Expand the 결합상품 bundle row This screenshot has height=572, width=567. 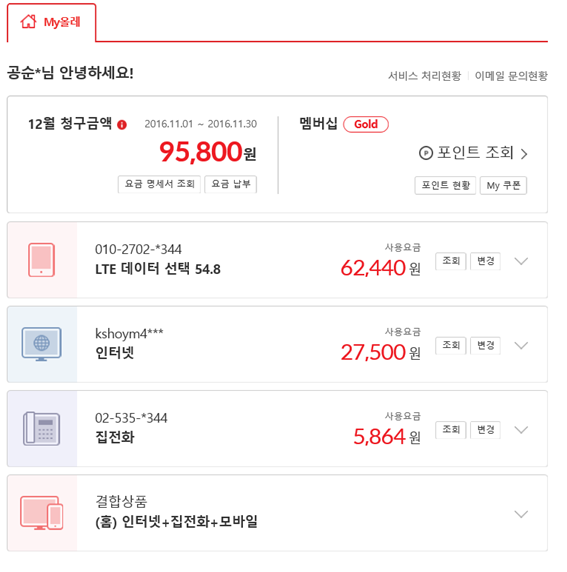521,514
